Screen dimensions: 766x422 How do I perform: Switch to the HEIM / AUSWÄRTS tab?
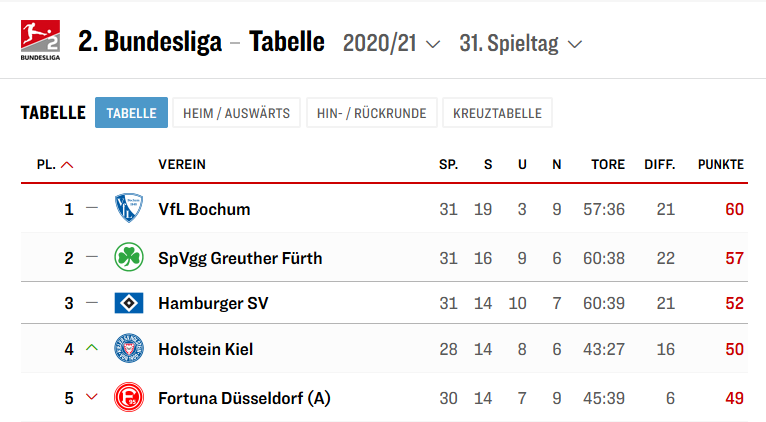pos(236,113)
